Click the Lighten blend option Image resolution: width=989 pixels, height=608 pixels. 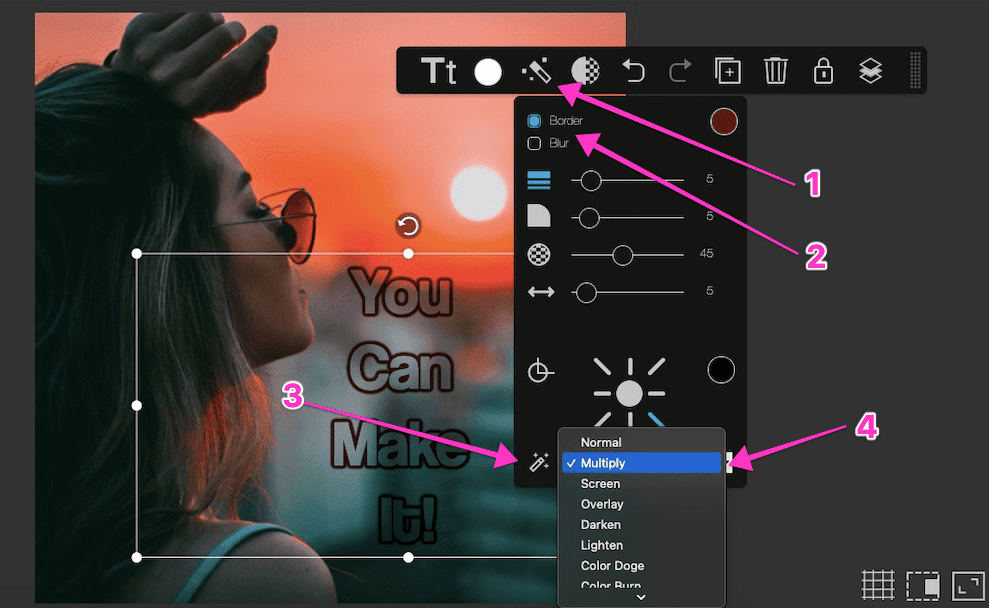(x=602, y=545)
